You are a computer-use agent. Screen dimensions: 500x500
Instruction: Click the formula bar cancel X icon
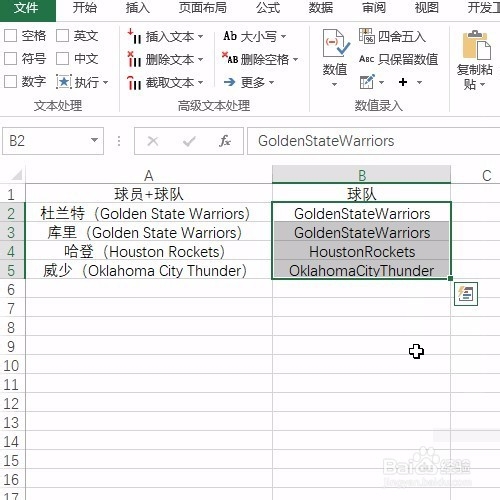pos(153,141)
